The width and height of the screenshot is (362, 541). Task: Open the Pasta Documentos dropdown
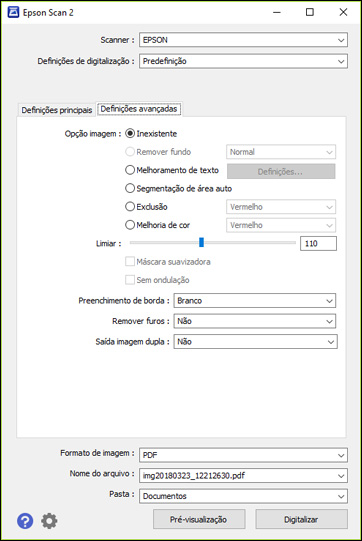point(243,496)
